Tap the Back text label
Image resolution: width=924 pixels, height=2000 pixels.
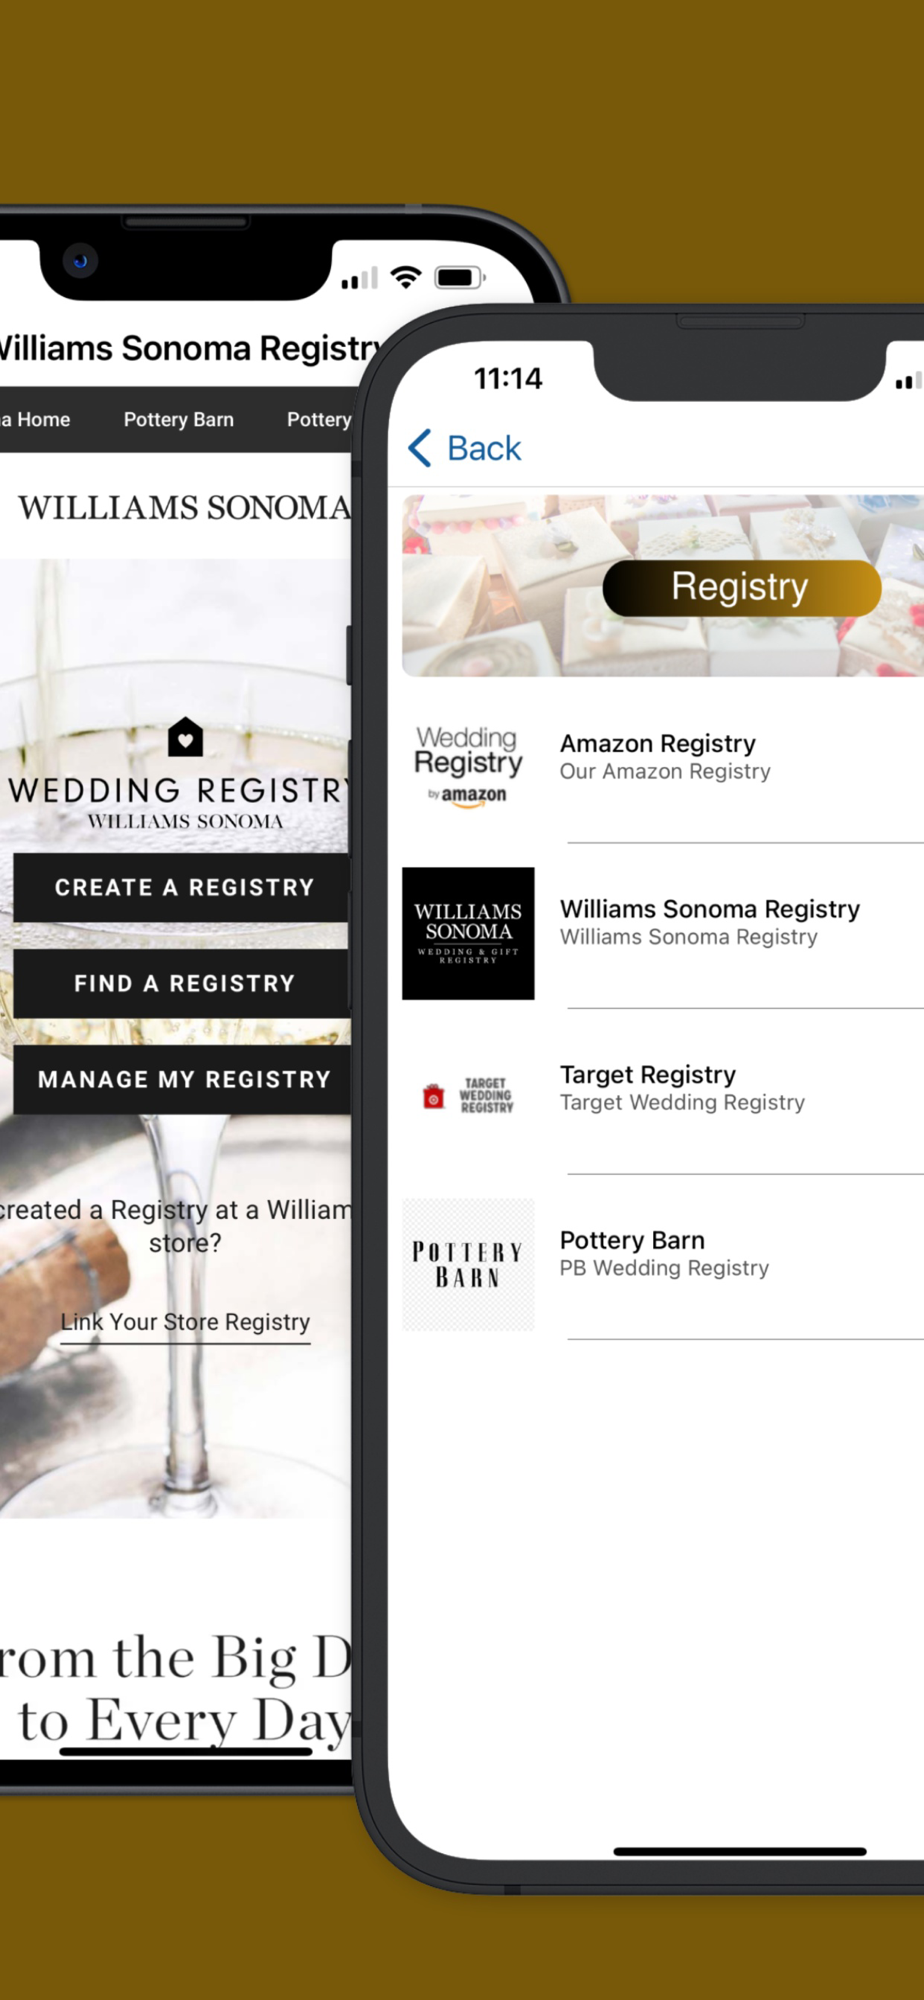pos(484,448)
